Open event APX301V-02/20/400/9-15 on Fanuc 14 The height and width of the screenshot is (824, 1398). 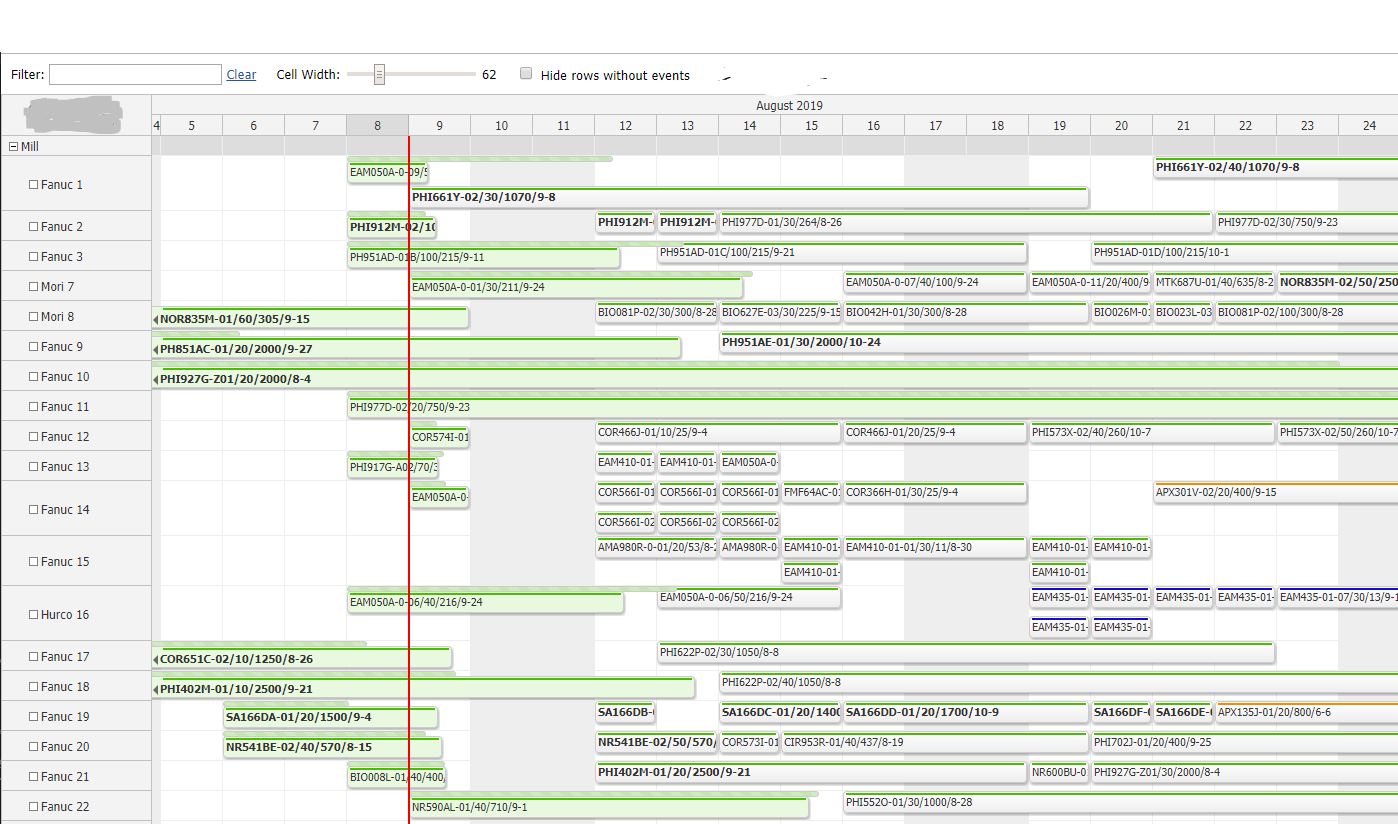click(1276, 493)
